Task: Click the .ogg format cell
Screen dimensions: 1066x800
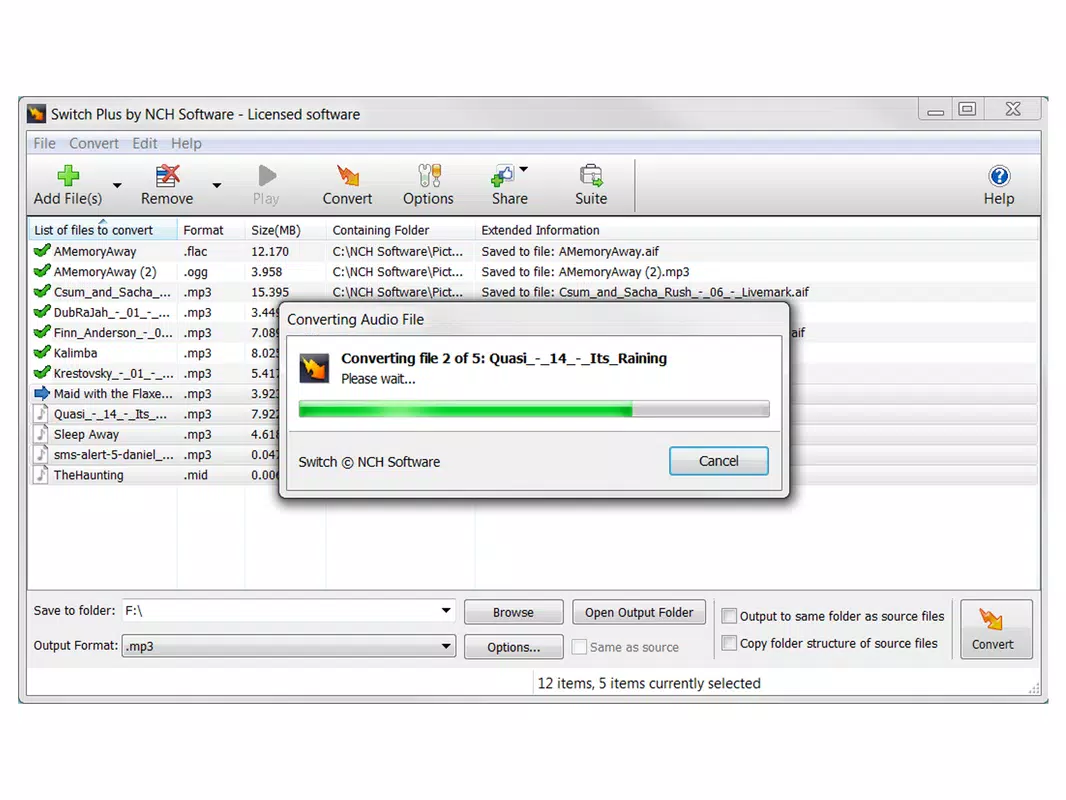Action: (196, 272)
